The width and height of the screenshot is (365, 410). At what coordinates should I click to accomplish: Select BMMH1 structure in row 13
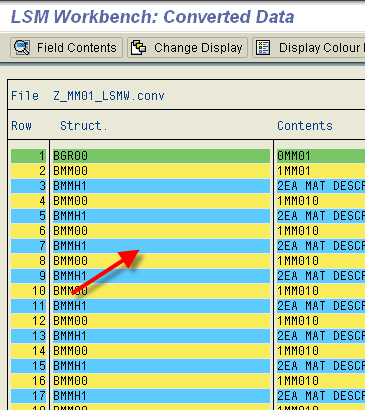161,336
